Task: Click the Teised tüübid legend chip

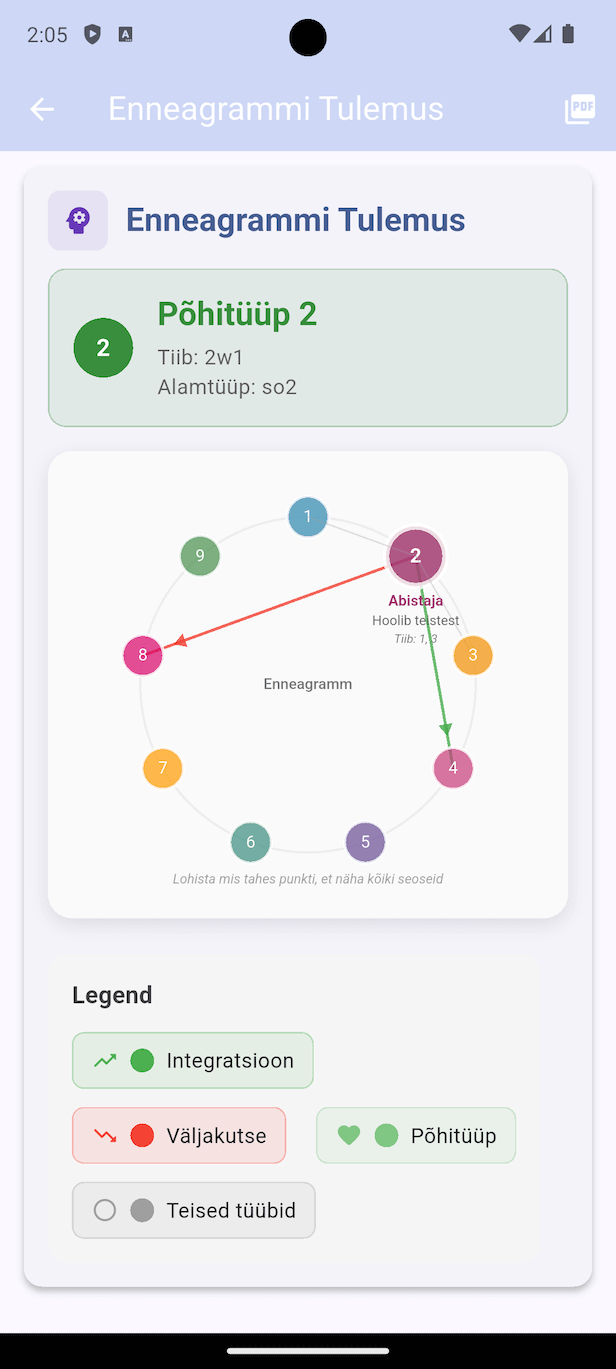Action: point(194,1210)
